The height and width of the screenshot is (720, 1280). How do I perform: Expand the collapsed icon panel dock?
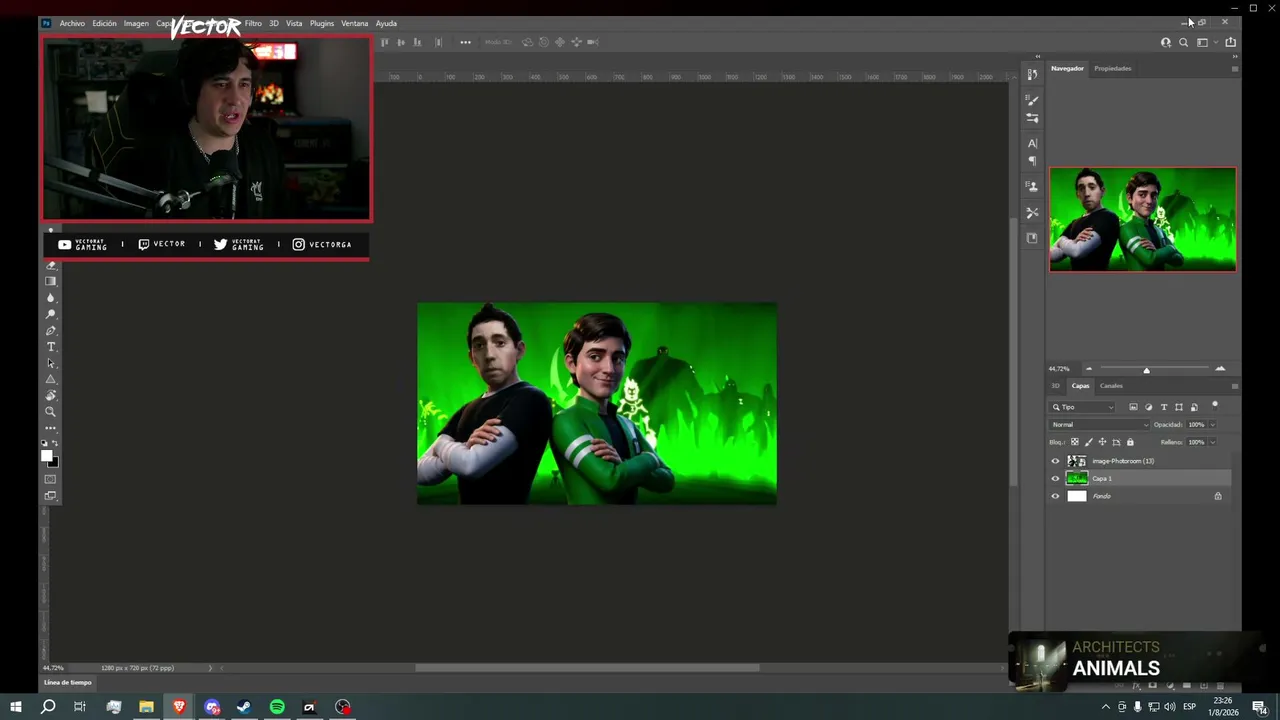coord(1038,56)
